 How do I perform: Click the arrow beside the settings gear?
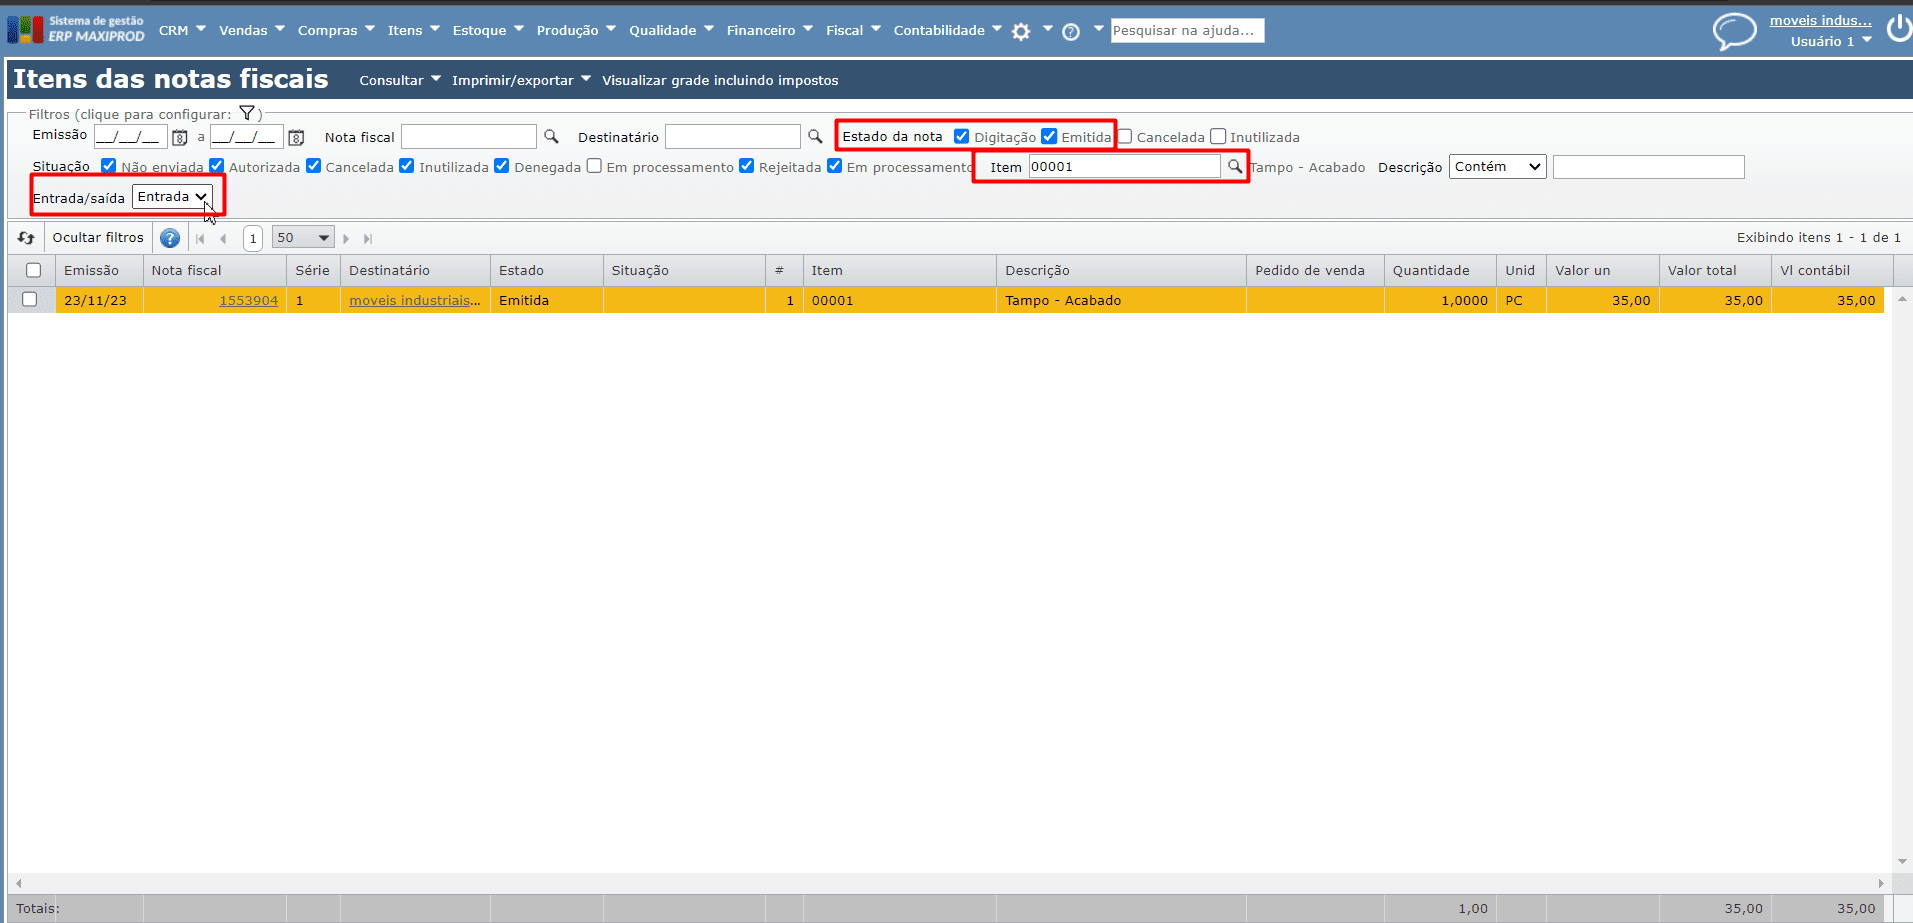tap(1047, 29)
